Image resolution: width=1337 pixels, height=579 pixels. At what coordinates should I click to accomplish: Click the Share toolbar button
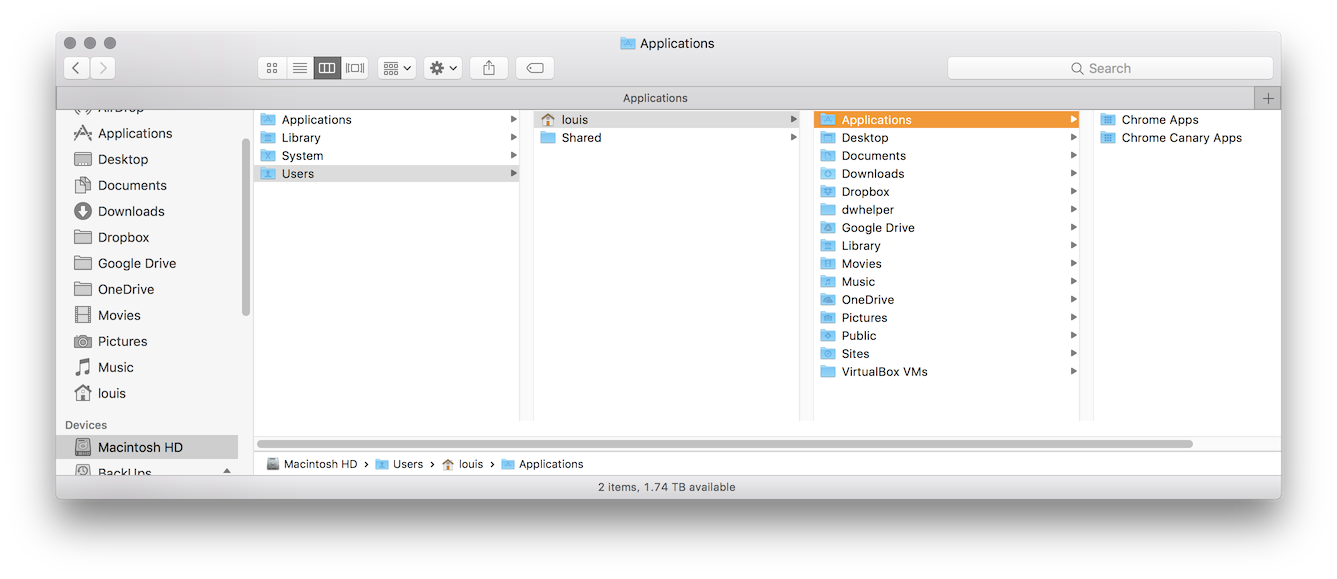tap(489, 68)
